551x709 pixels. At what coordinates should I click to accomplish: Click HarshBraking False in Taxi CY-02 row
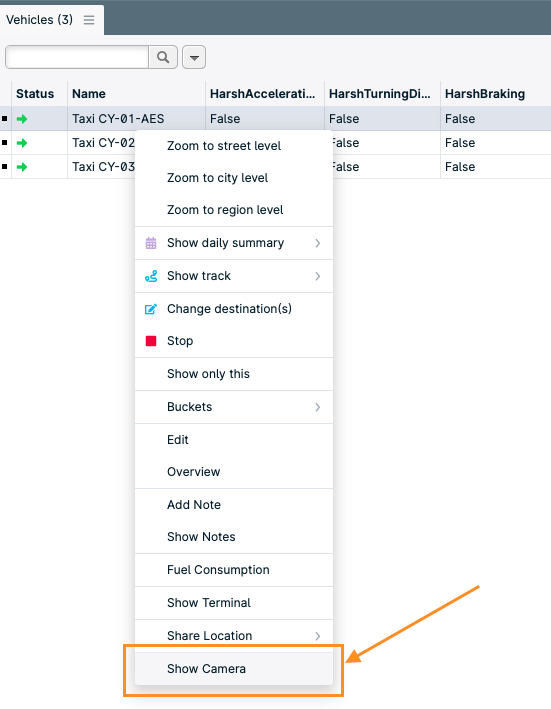[x=496, y=143]
